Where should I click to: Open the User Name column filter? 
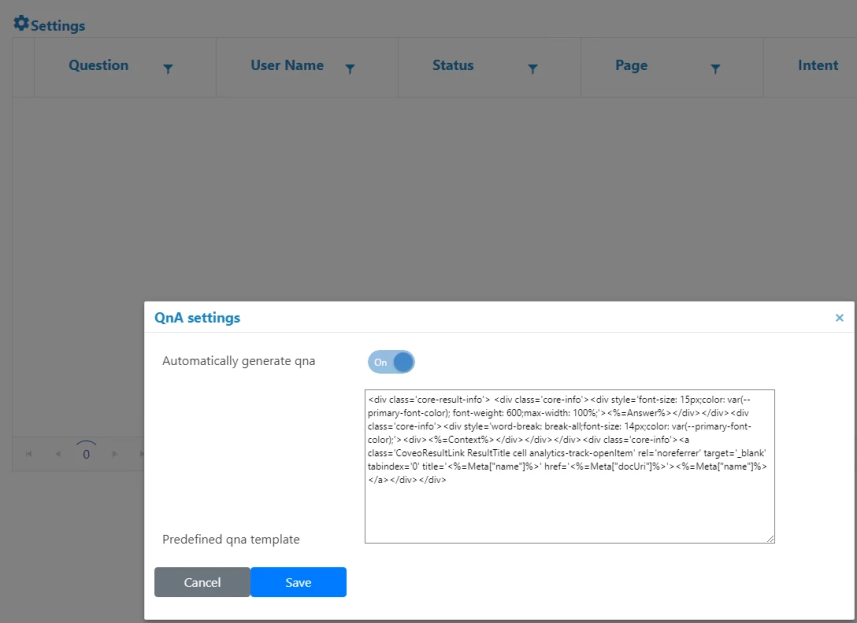350,68
